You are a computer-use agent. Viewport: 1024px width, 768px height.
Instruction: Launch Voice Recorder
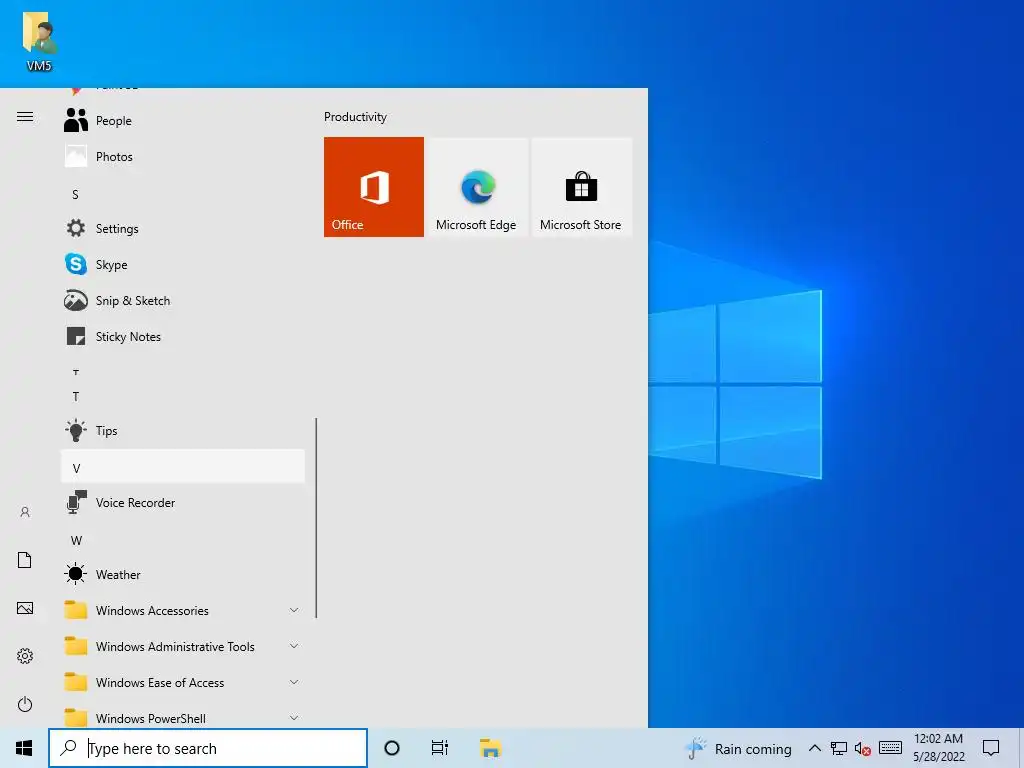pyautogui.click(x=183, y=502)
